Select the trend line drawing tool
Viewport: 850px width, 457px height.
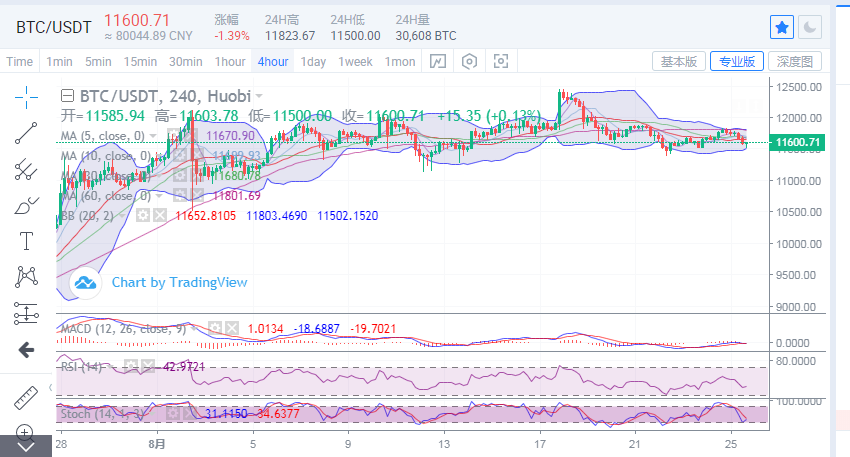tap(26, 133)
